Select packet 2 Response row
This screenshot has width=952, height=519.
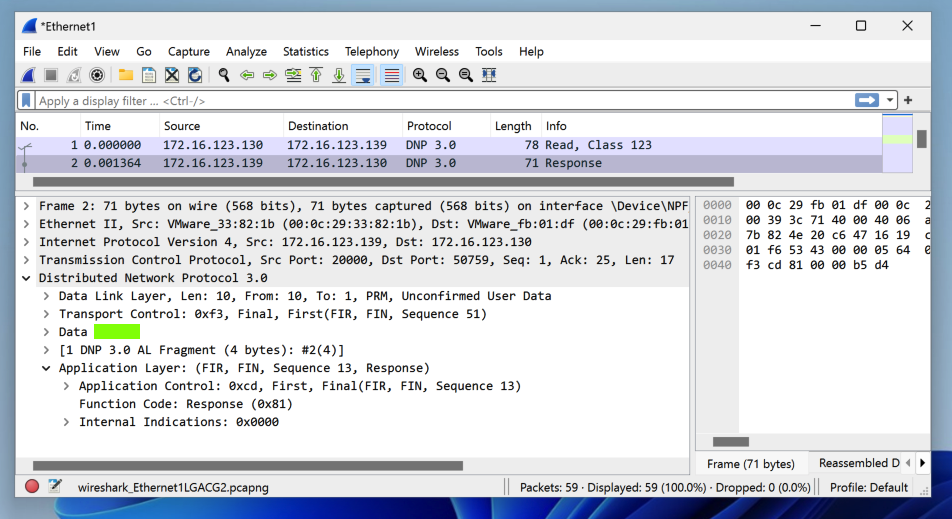point(449,163)
